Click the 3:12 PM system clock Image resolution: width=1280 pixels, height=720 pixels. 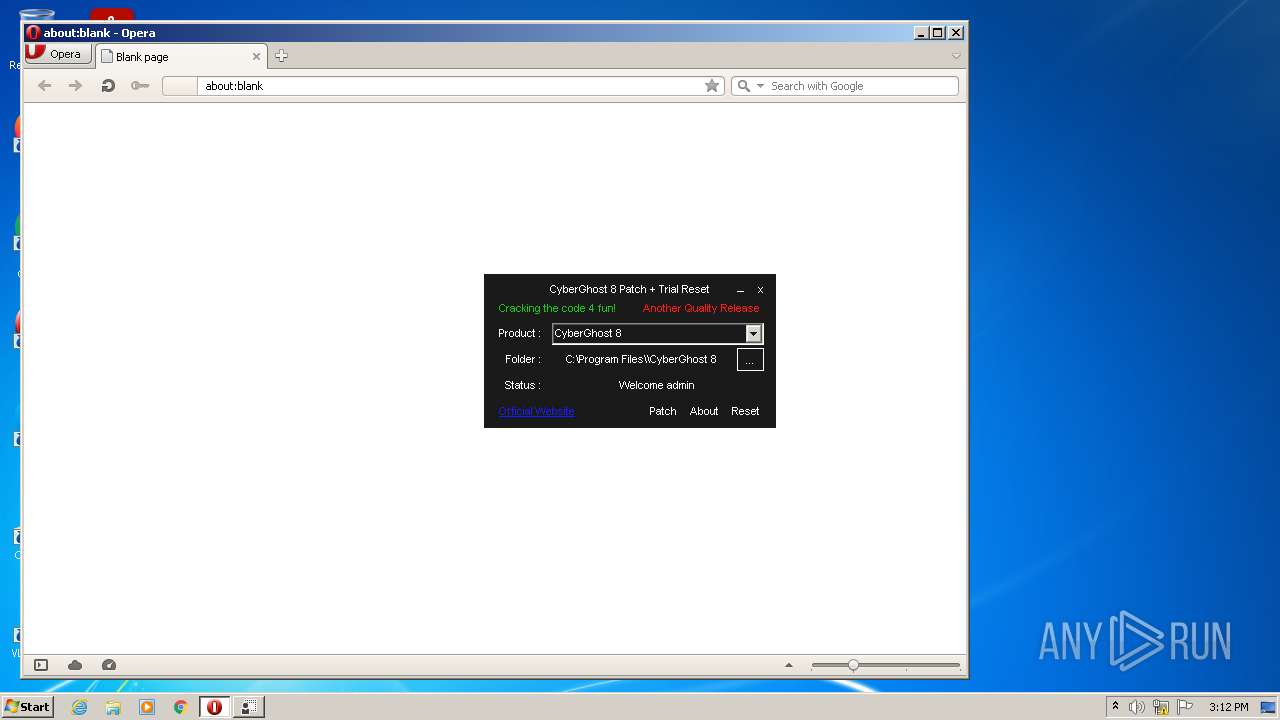point(1228,707)
